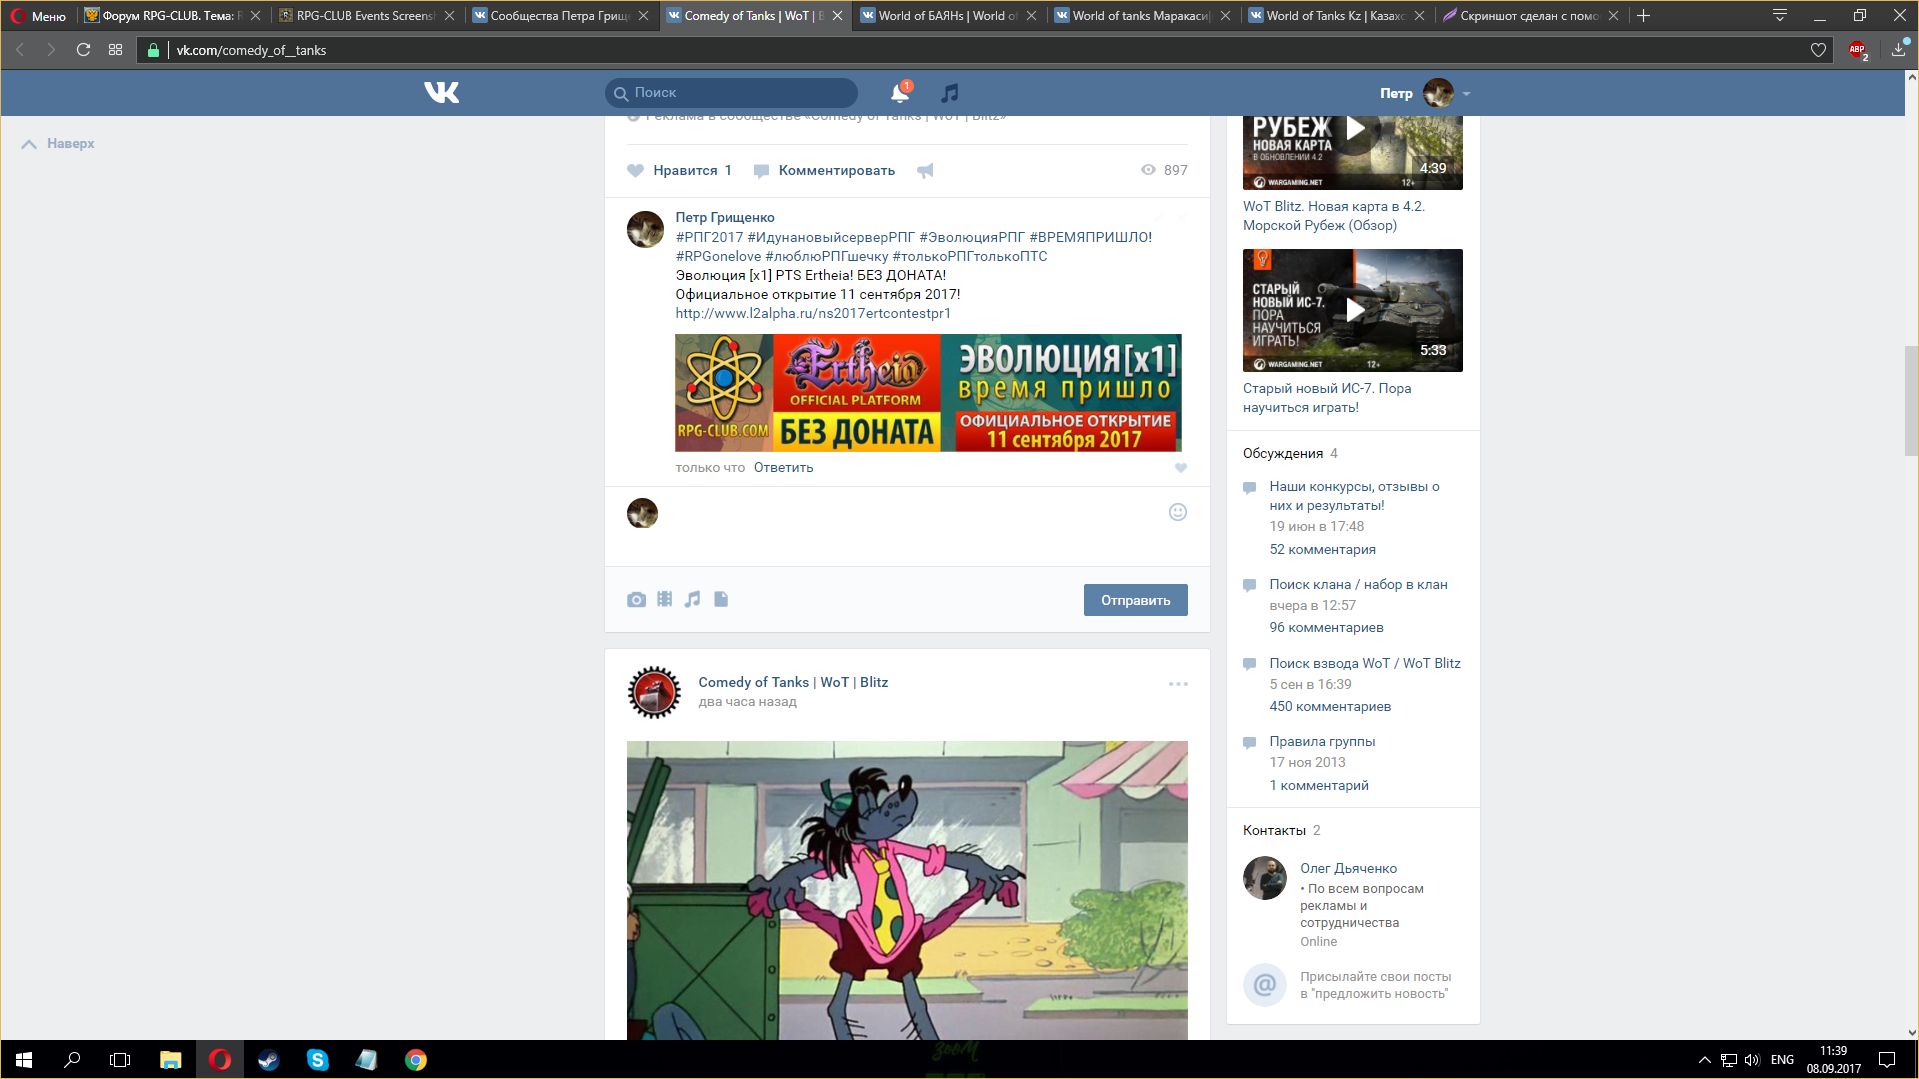
Task: Open the wolf cartoon post image
Action: pos(907,890)
